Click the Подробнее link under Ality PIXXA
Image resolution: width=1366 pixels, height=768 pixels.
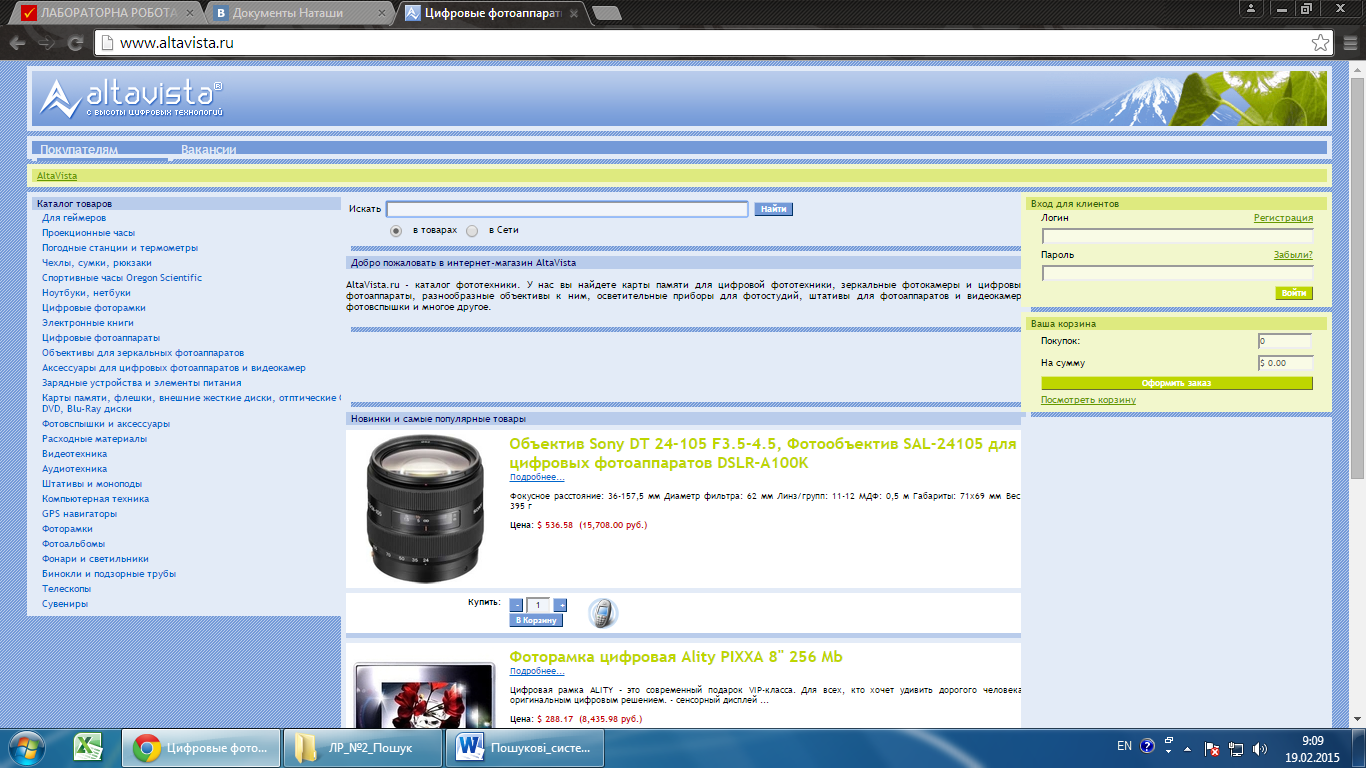pos(537,671)
